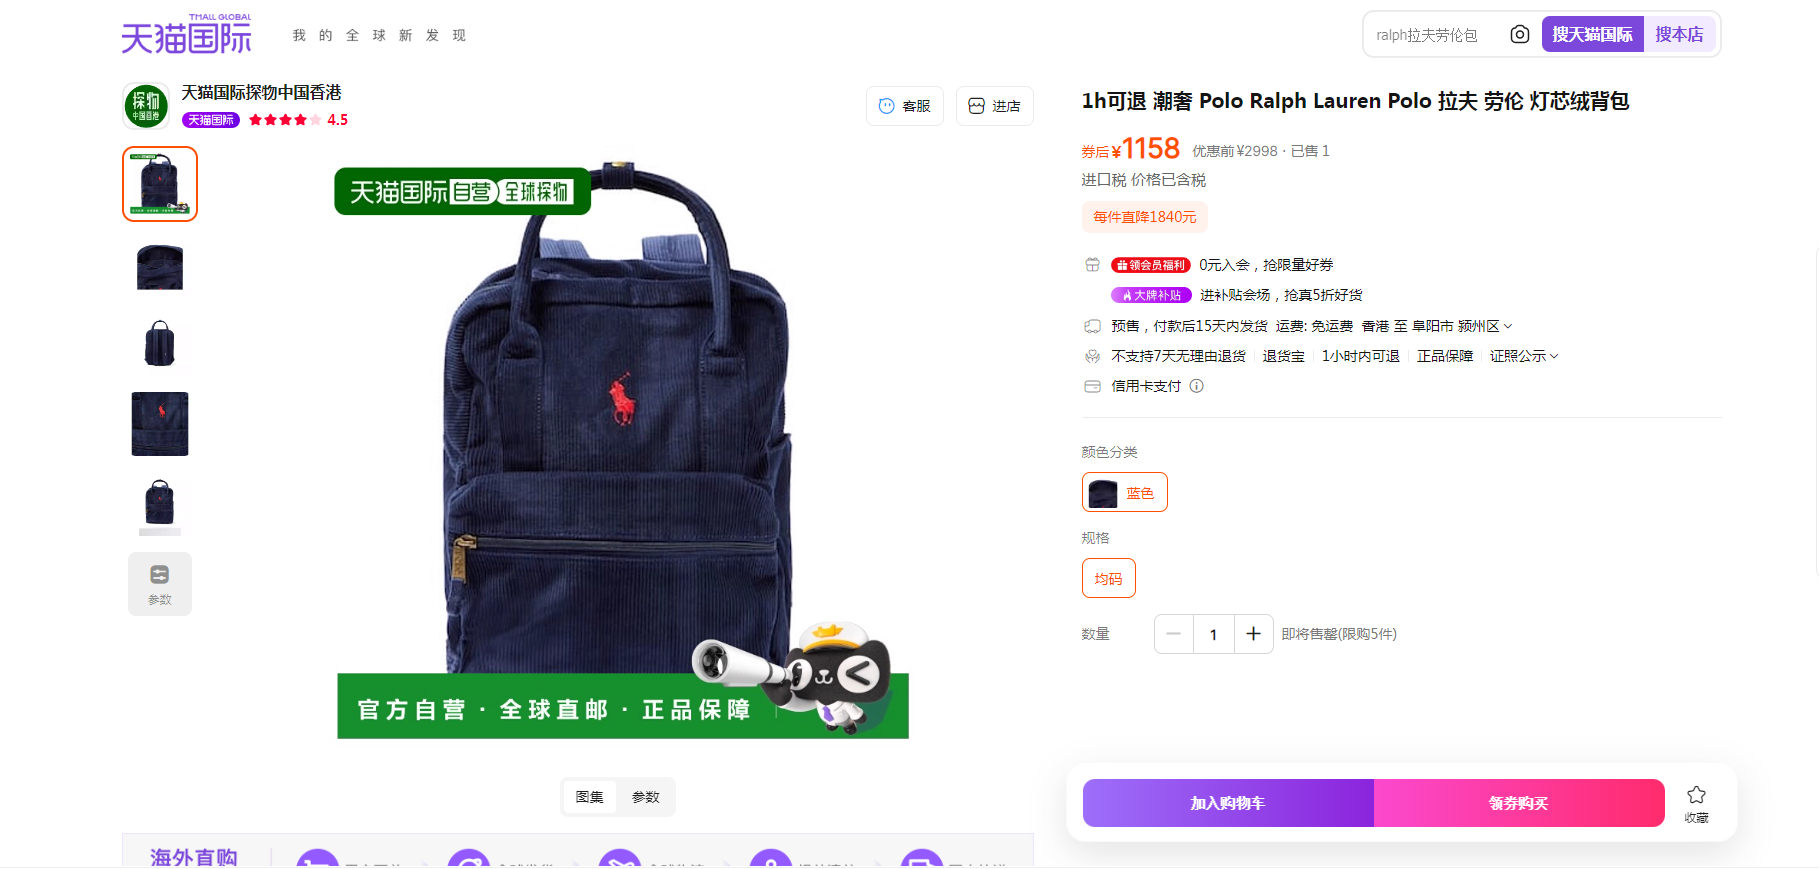Open the 参数 parameters icon under thumbnails

160,584
